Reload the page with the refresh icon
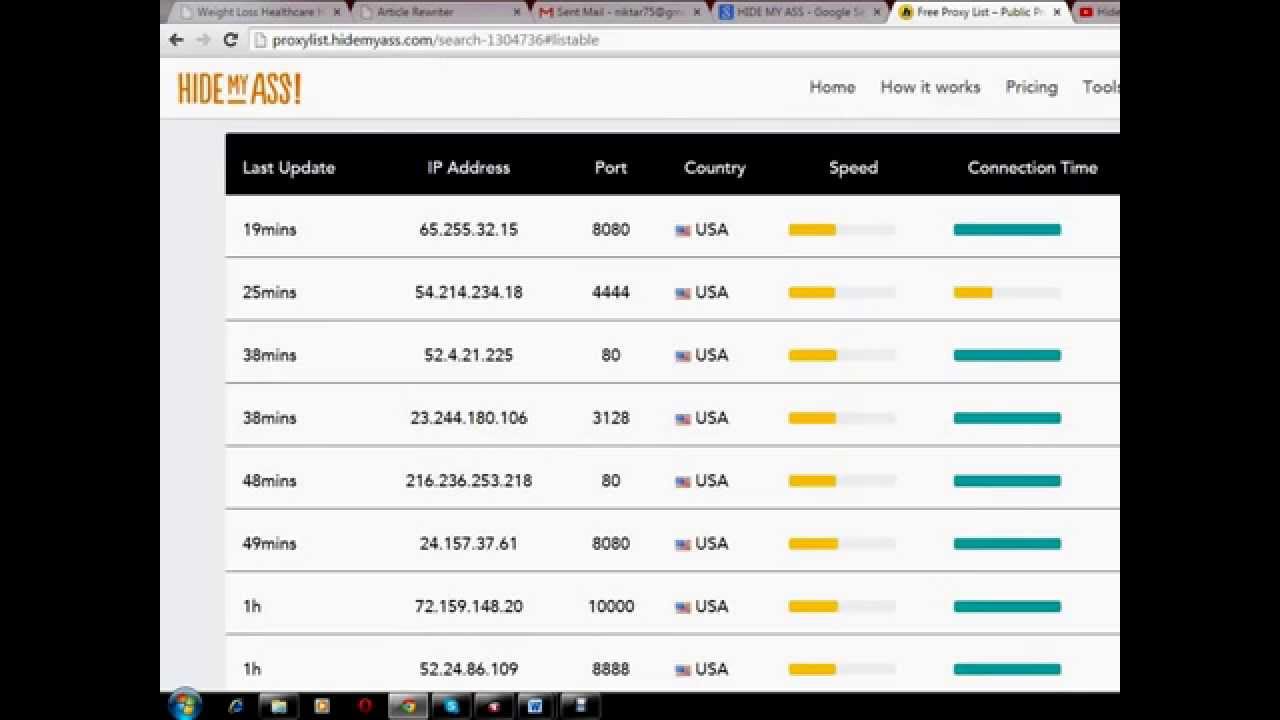Image resolution: width=1280 pixels, height=720 pixels. pyautogui.click(x=230, y=40)
